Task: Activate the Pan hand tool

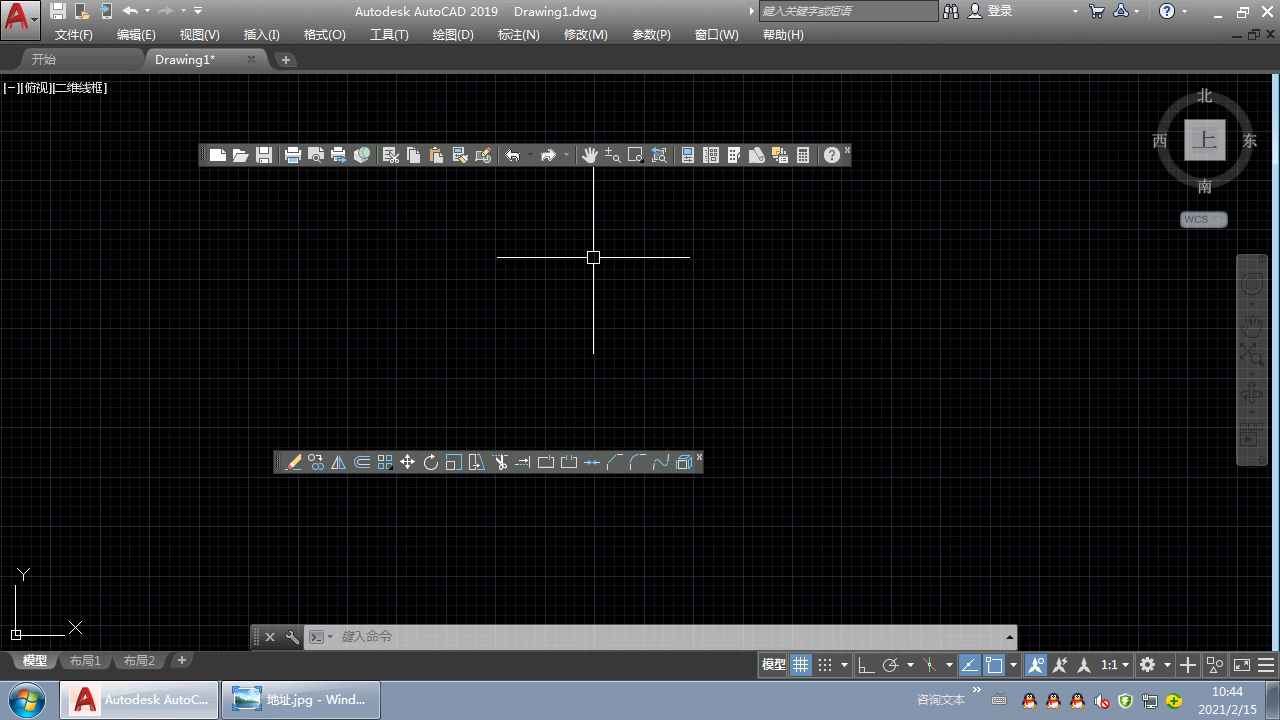Action: [x=589, y=155]
